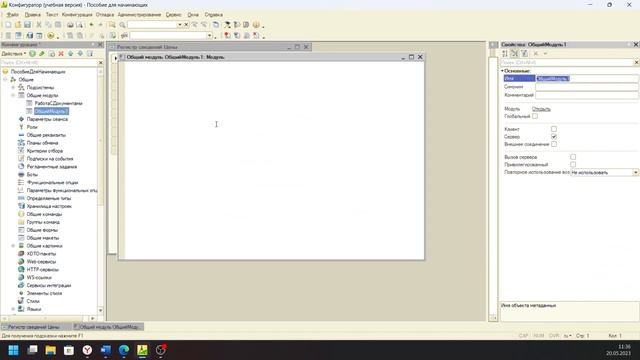Viewport: 640px width, 360px height.
Task: Open File Explorer from the taskbar
Action: click(x=51, y=350)
